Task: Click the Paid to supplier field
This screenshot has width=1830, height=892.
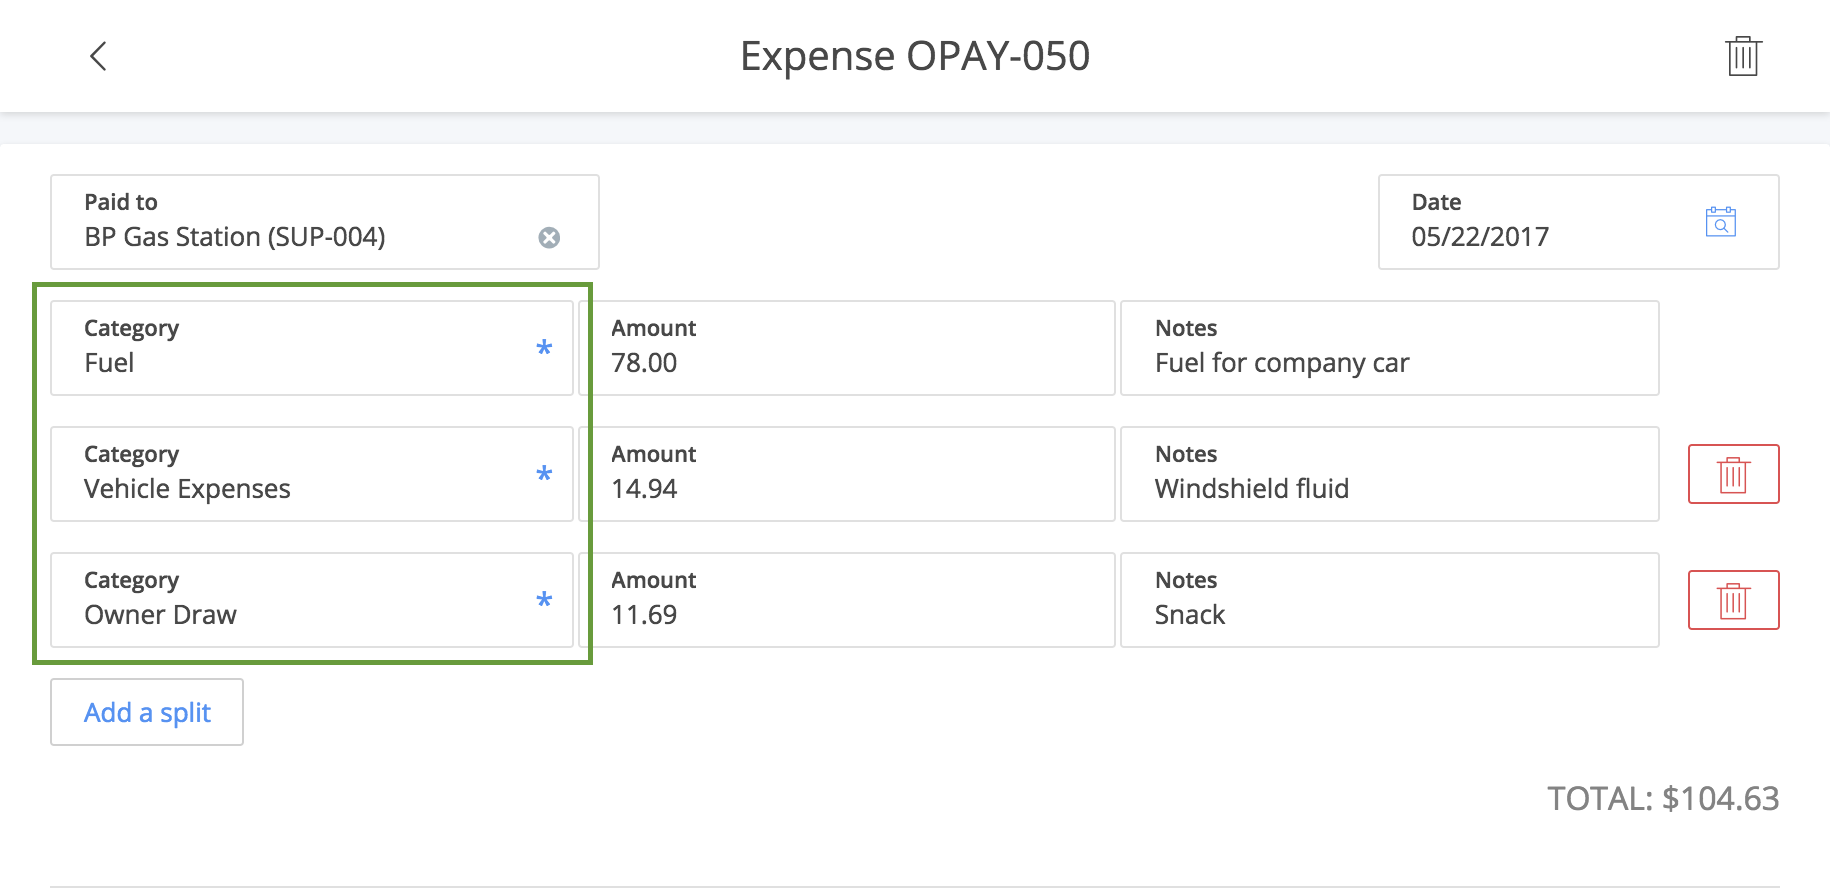Action: (x=325, y=222)
